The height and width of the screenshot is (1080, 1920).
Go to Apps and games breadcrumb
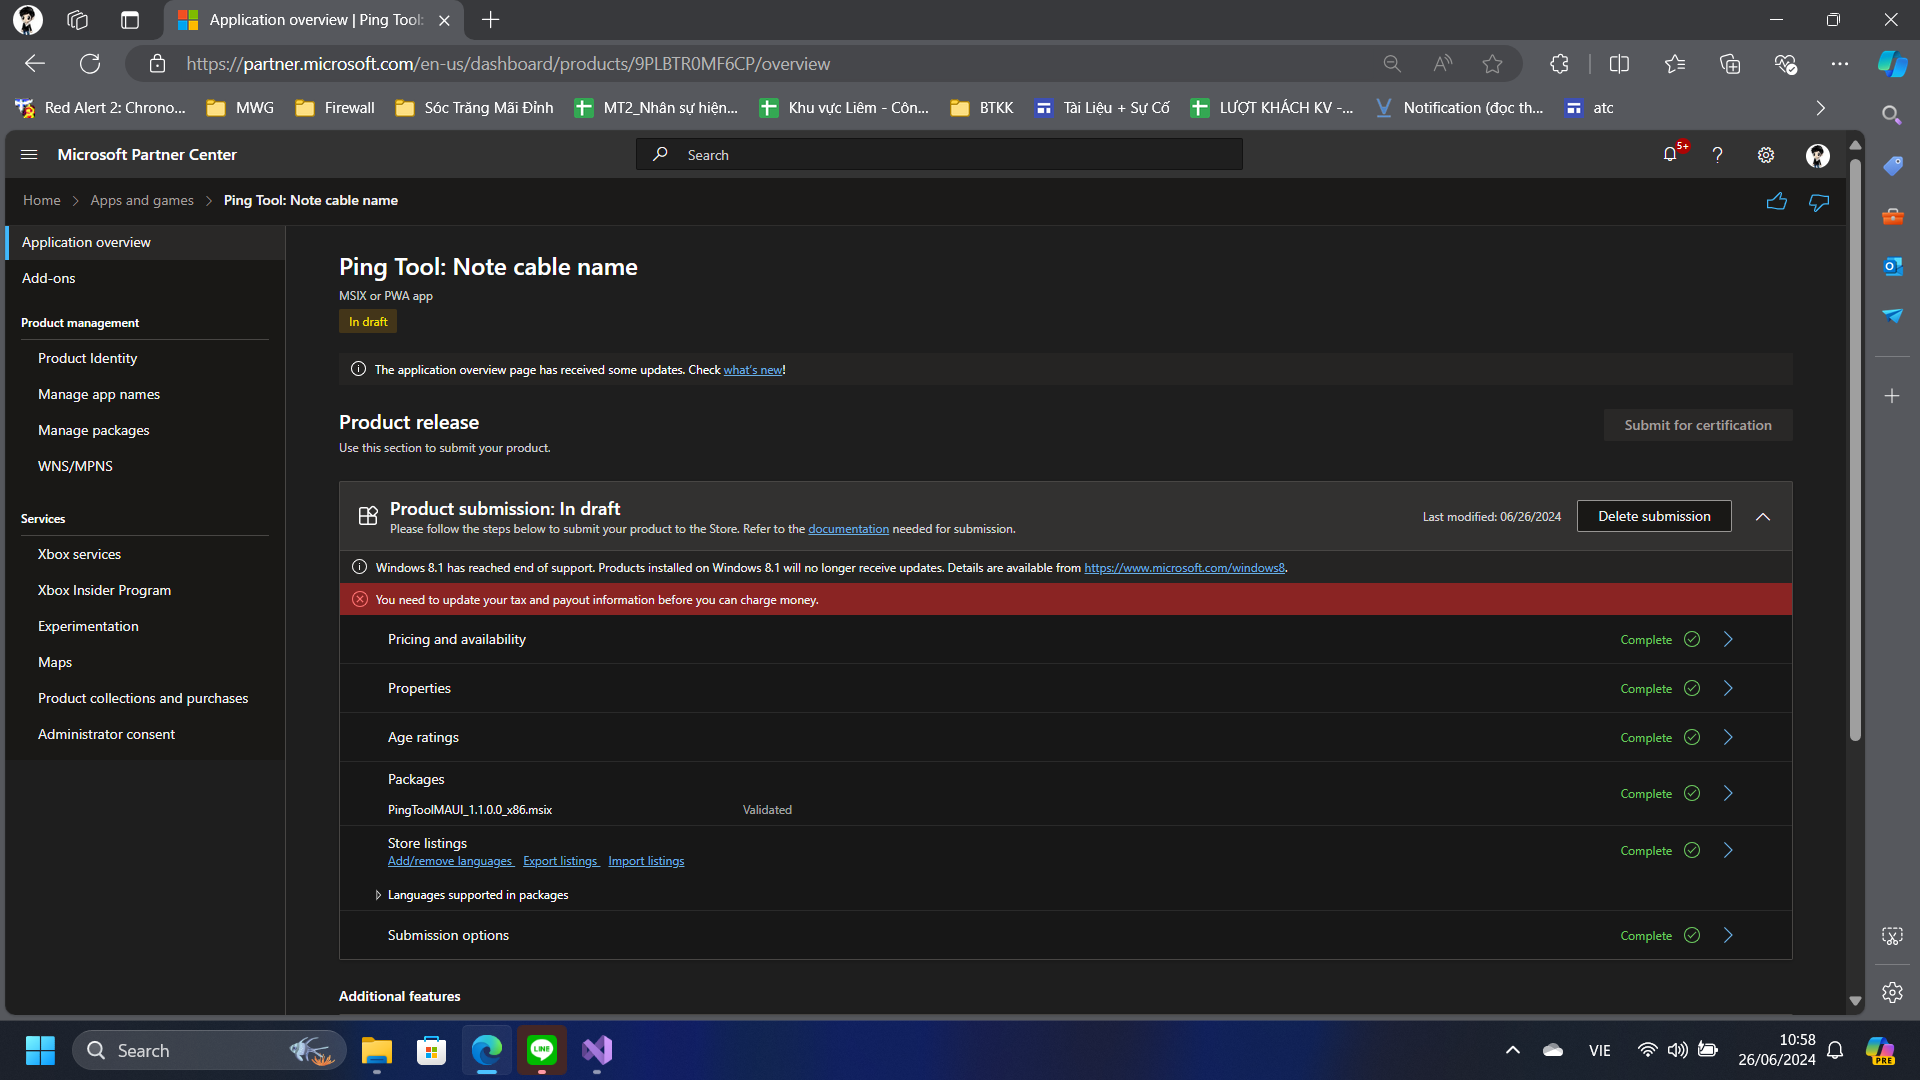tap(142, 200)
